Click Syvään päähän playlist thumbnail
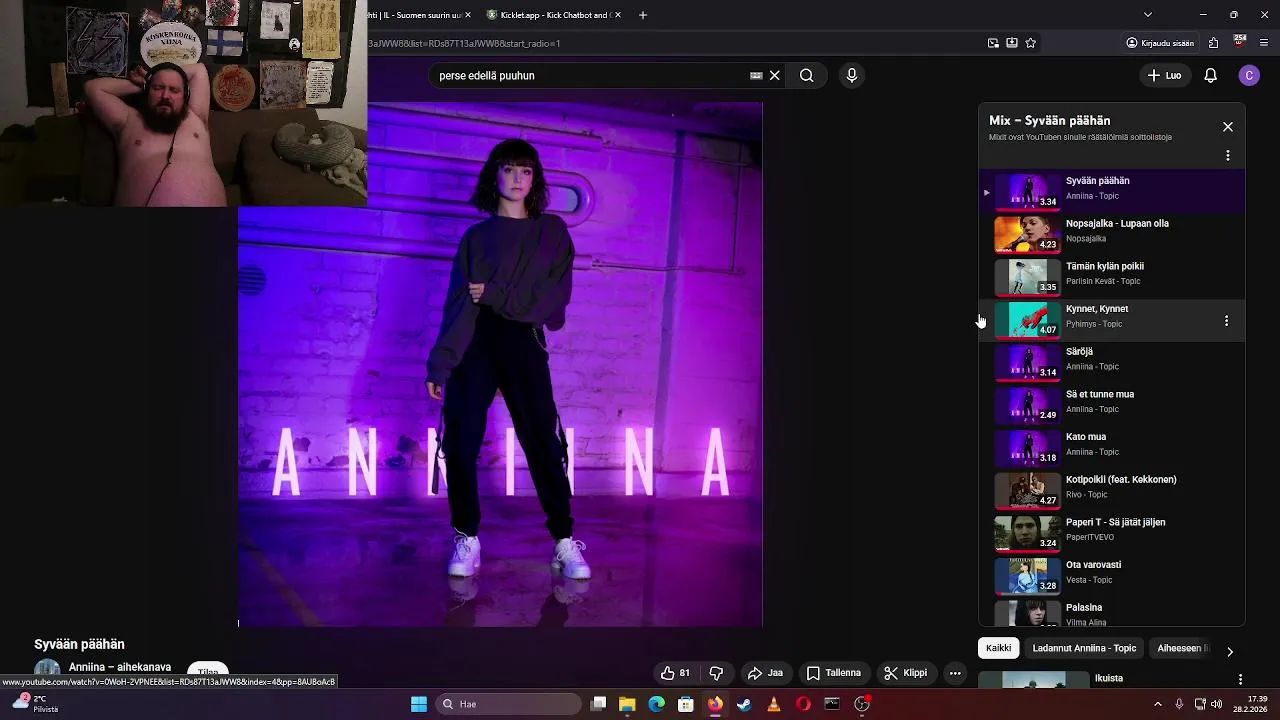Screen dimensions: 1280x720 tap(1027, 192)
